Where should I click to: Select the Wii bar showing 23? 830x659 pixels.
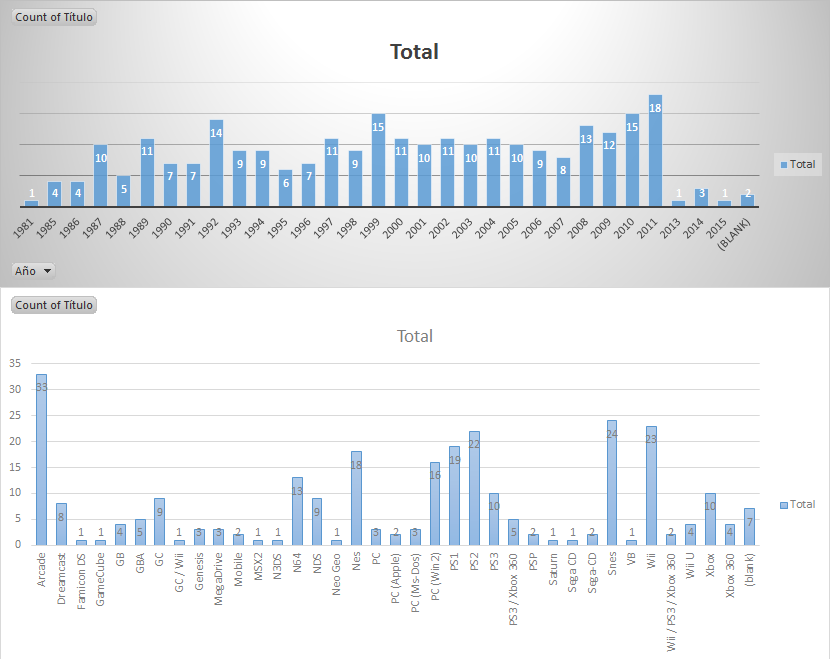click(x=650, y=485)
